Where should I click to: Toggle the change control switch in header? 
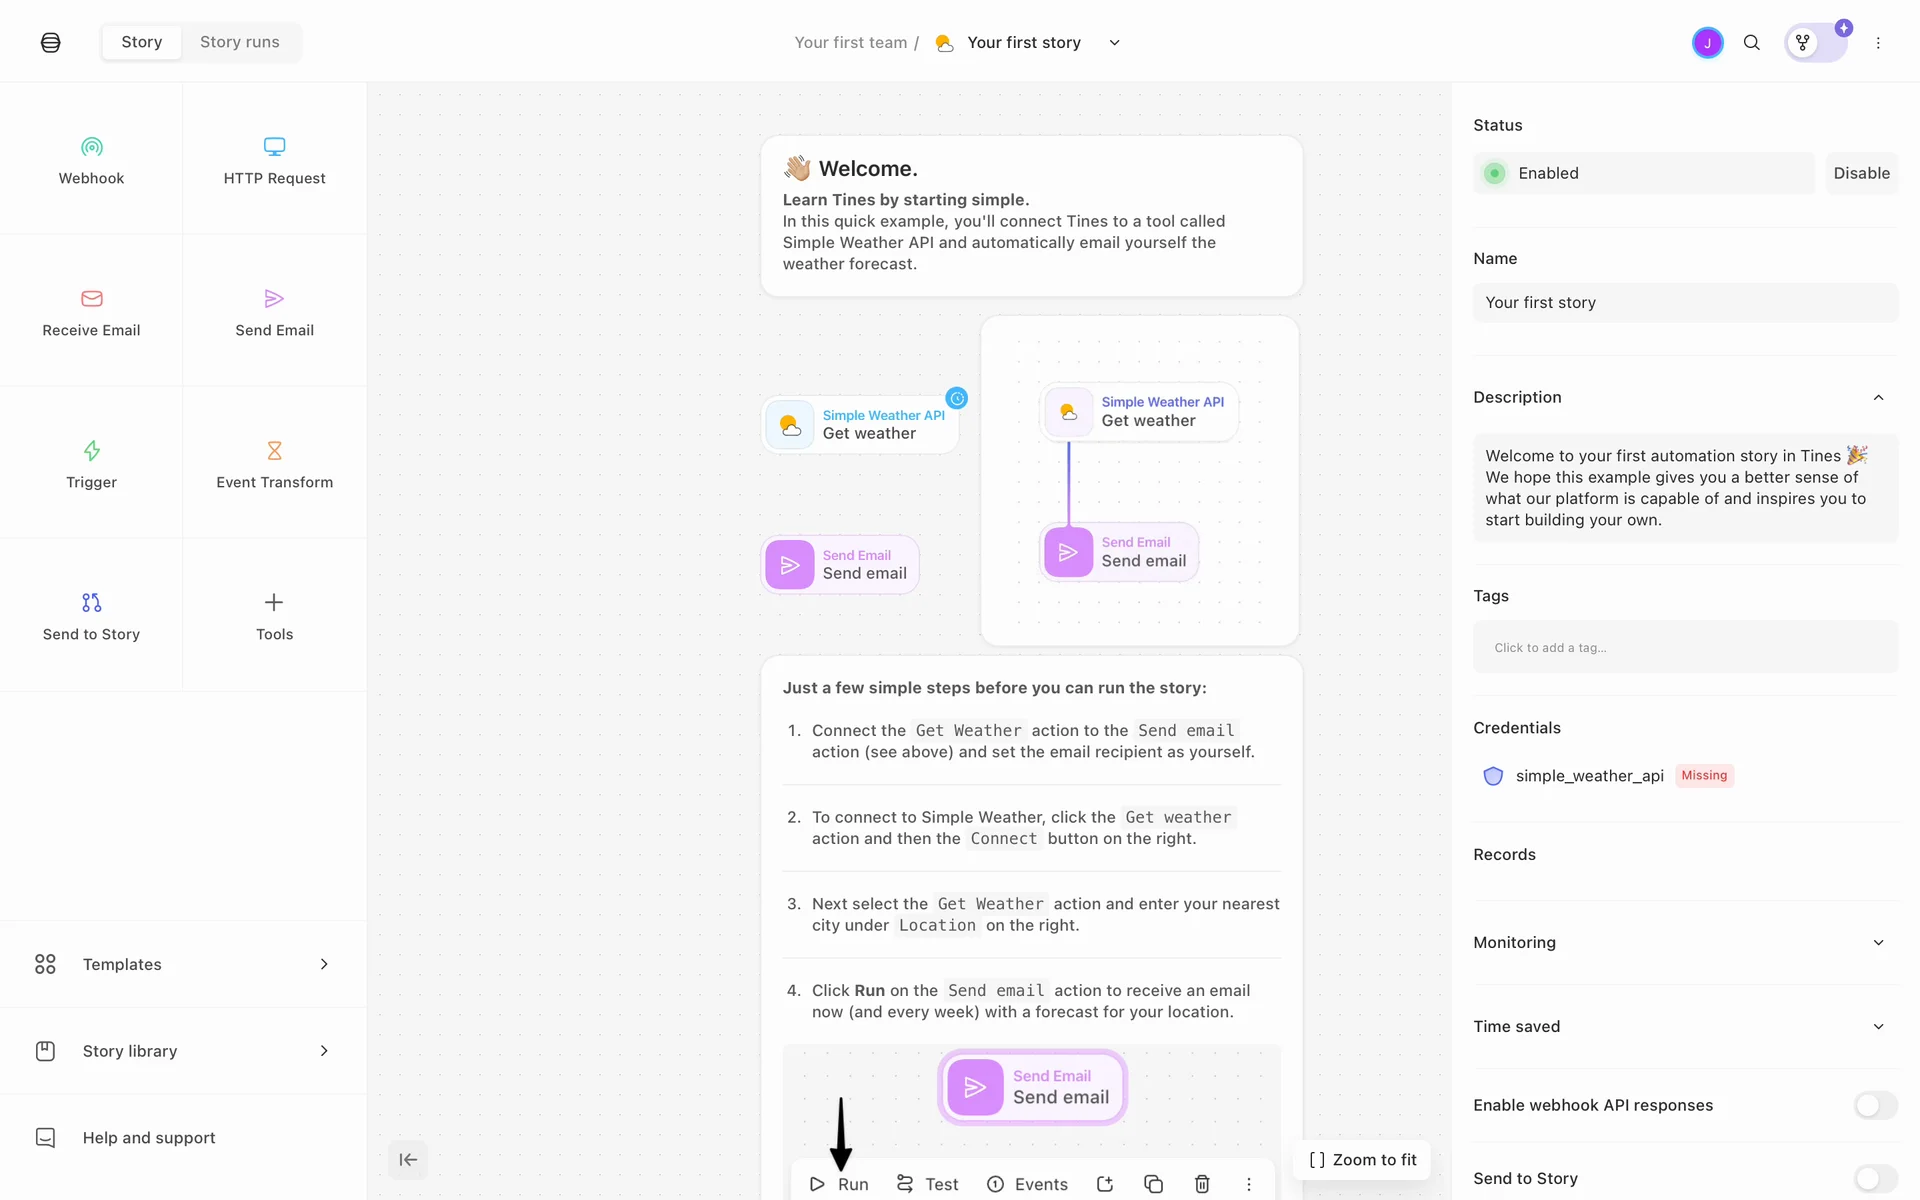click(x=1816, y=43)
